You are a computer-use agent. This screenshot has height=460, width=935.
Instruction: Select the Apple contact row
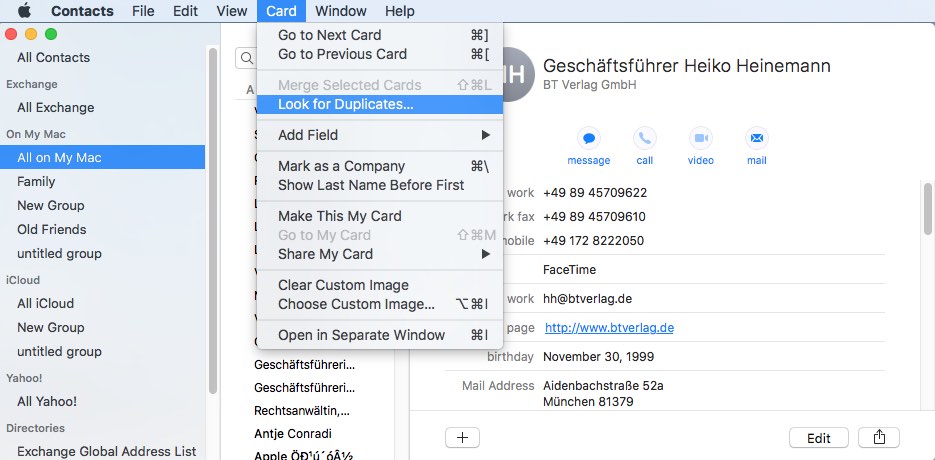coord(304,455)
